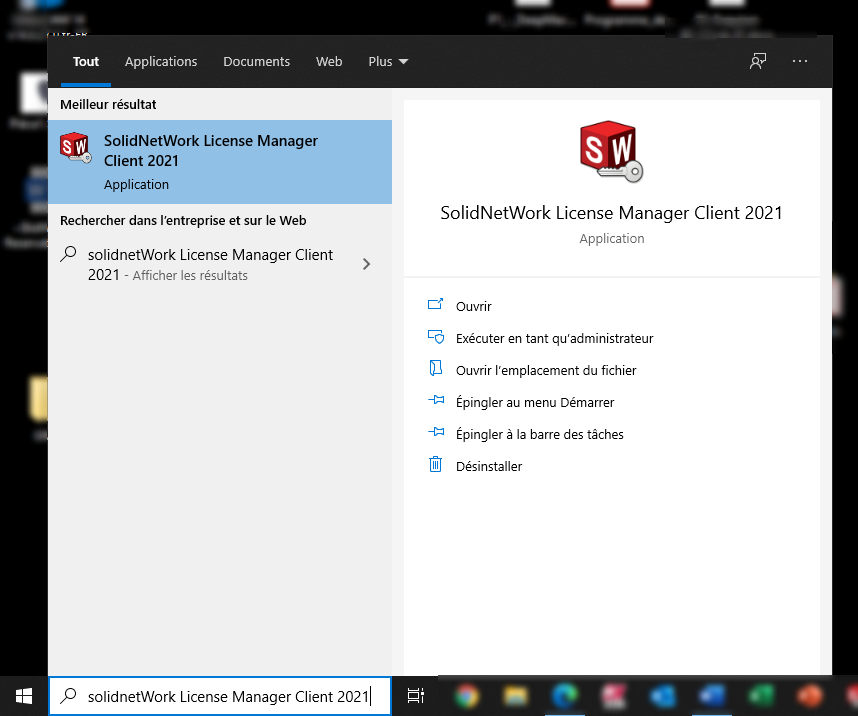Click SolidNetWork License Manager Client 2021 title
Viewport: 858px width, 716px height.
click(611, 213)
